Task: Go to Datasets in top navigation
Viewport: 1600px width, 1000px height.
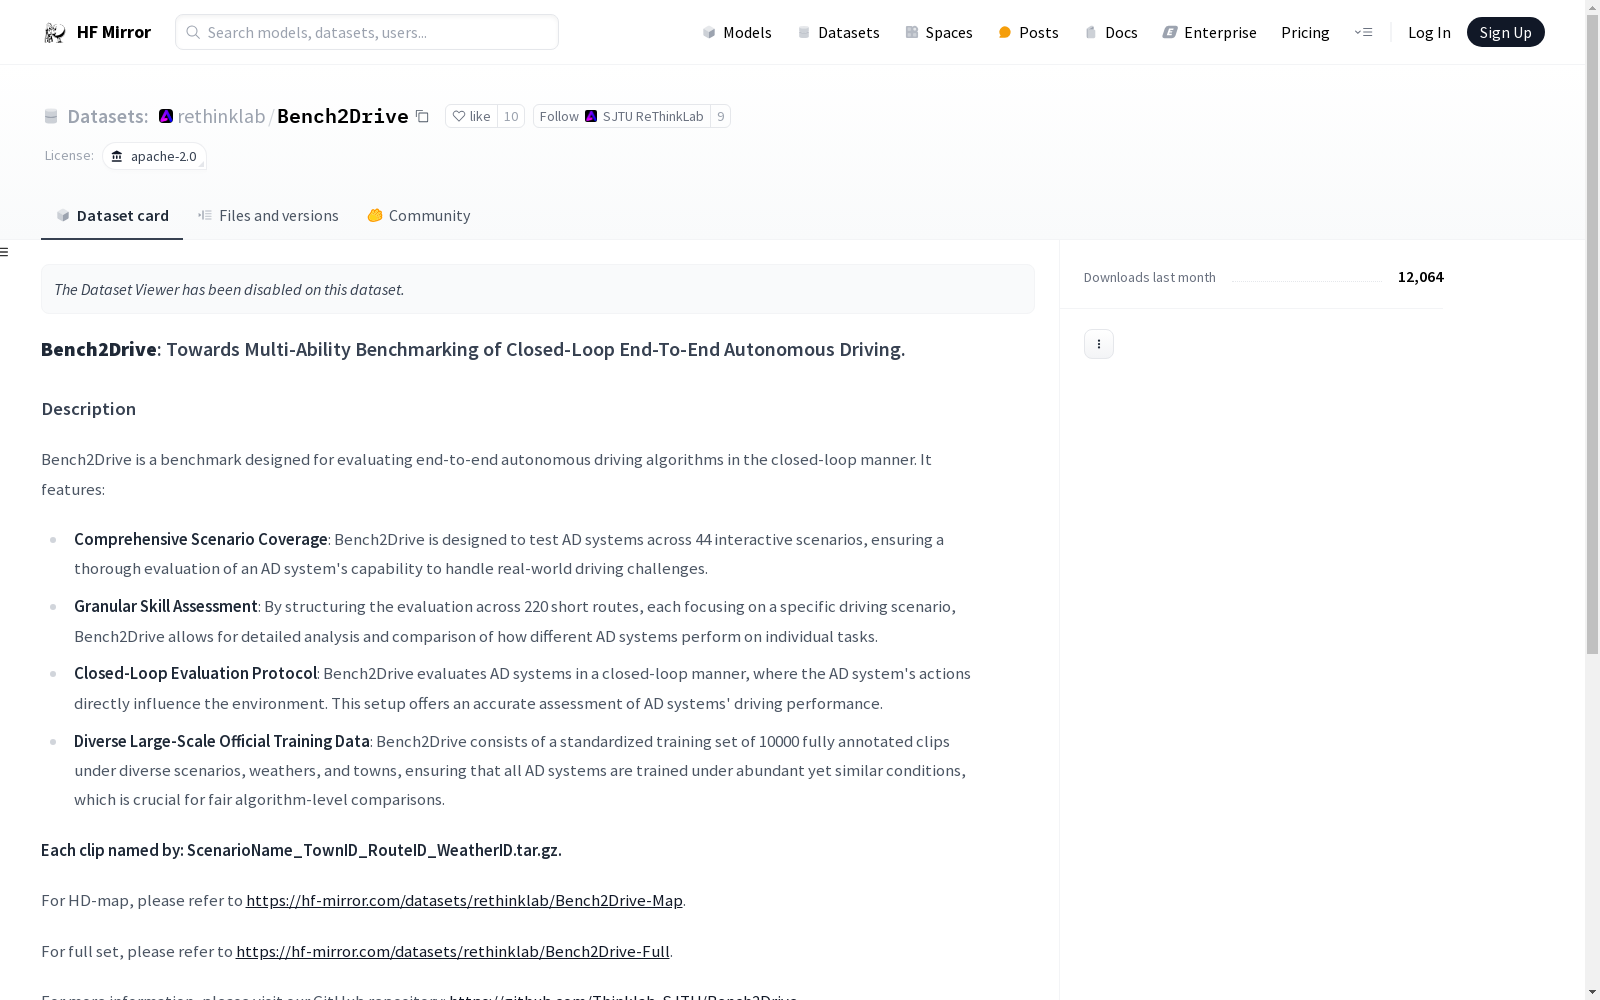Action: click(838, 32)
